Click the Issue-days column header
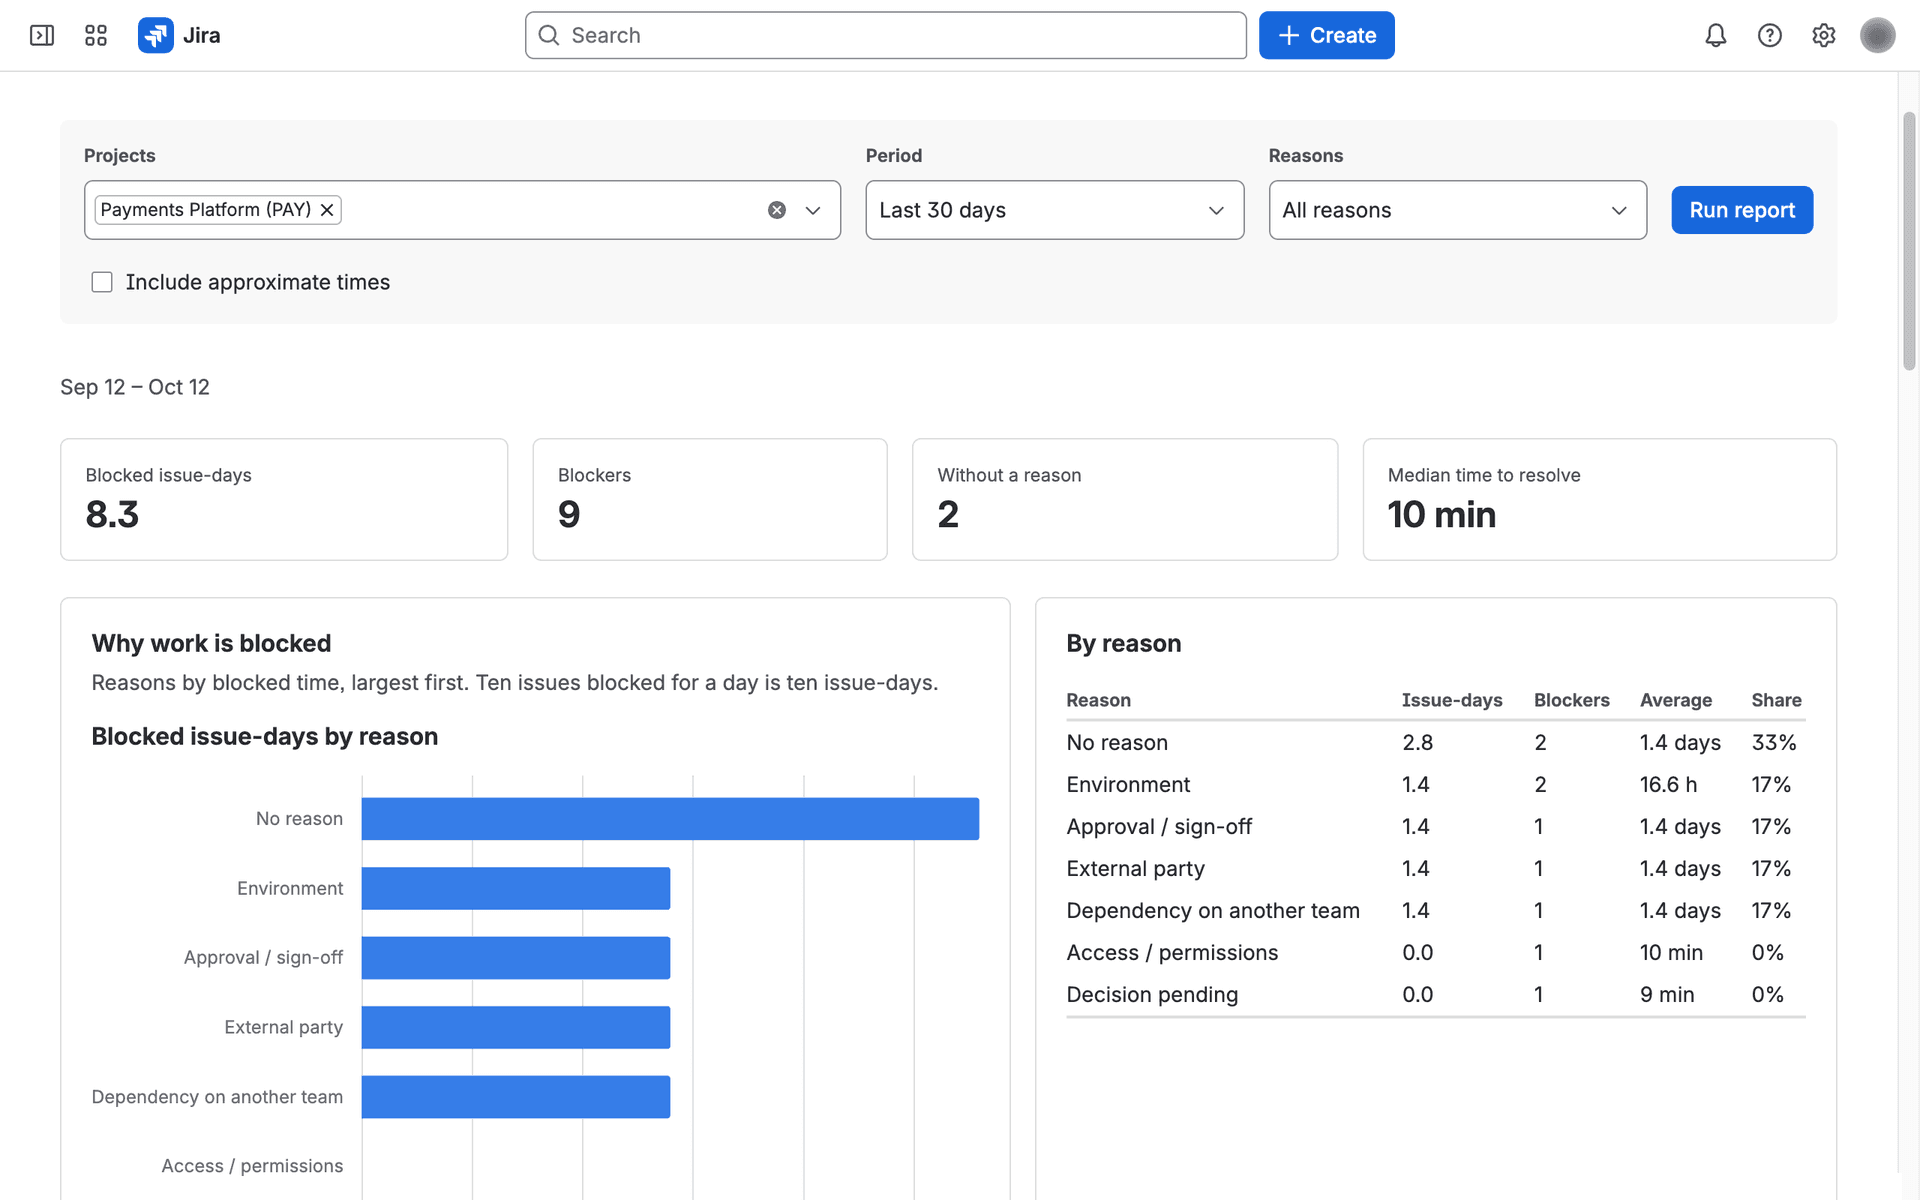The image size is (1920, 1200). (x=1452, y=700)
